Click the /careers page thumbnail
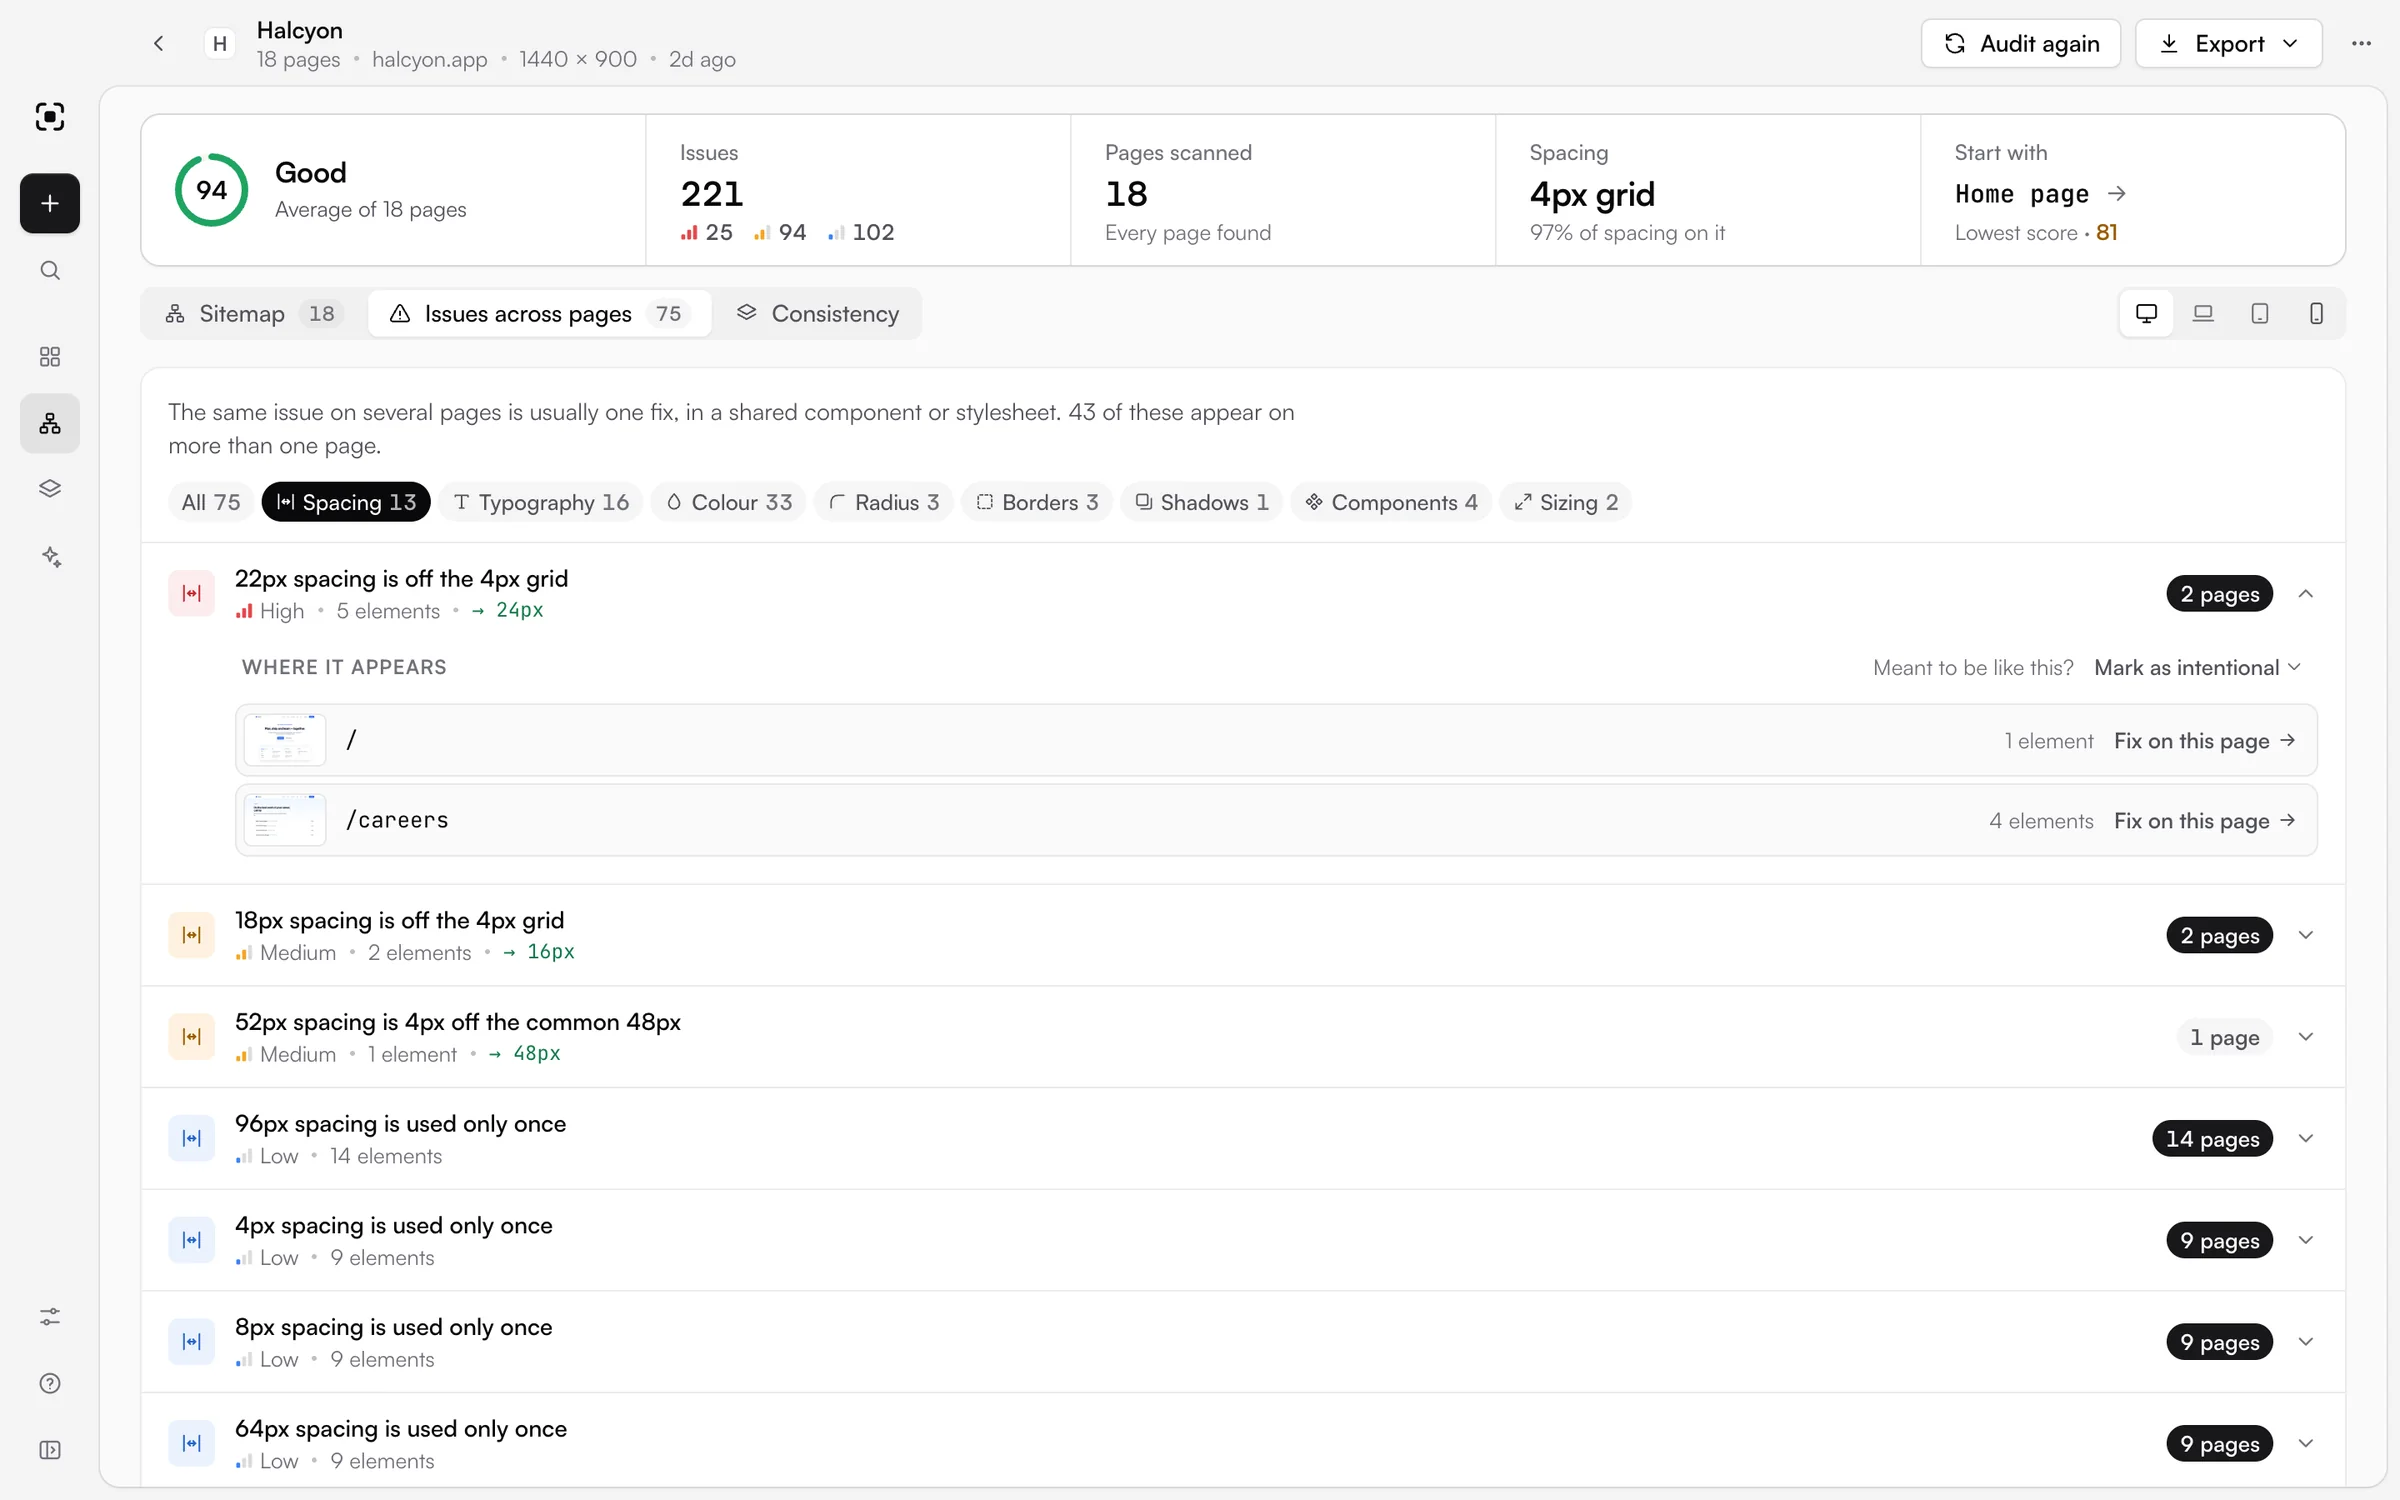The width and height of the screenshot is (2400, 1500). pos(285,820)
